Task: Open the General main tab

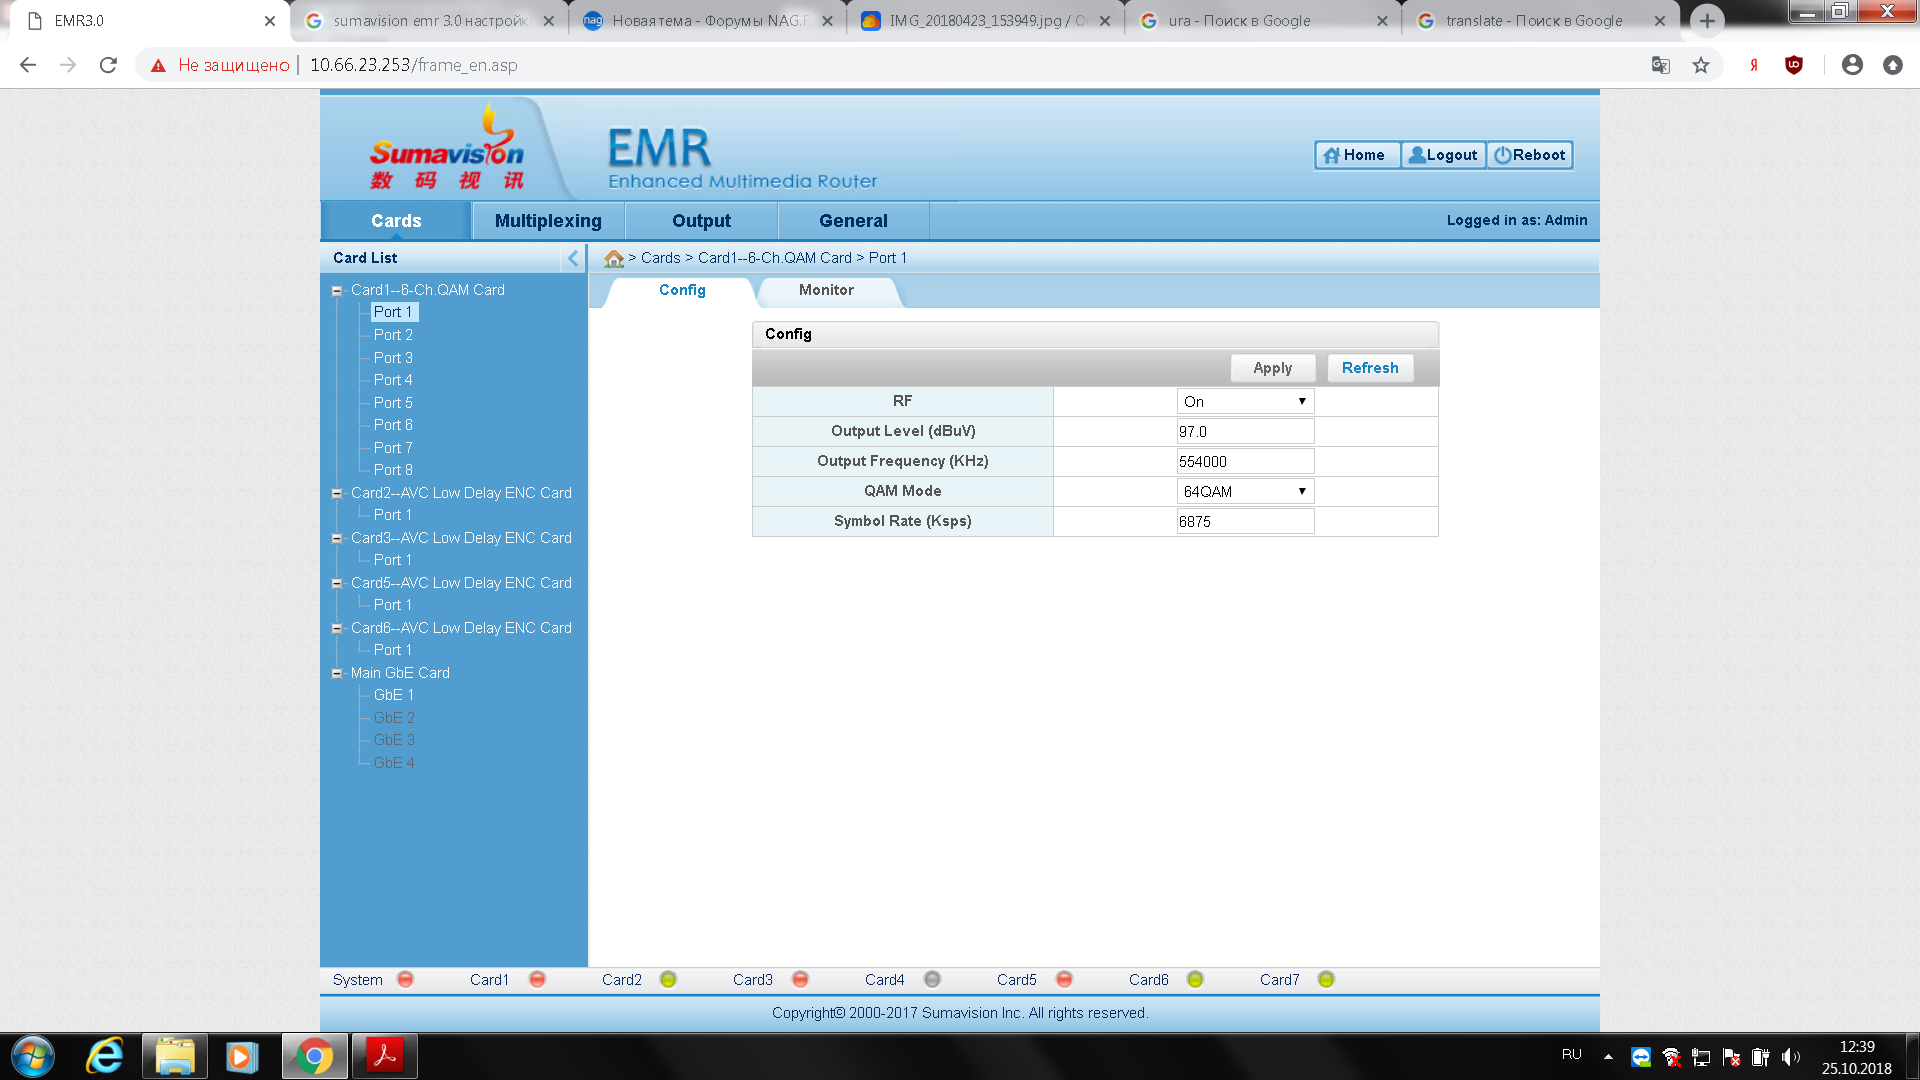Action: pyautogui.click(x=853, y=221)
